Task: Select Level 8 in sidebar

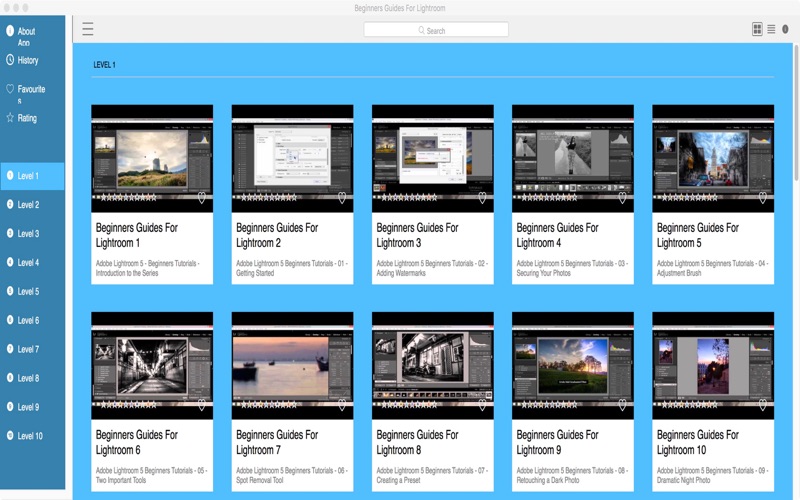Action: [32, 378]
